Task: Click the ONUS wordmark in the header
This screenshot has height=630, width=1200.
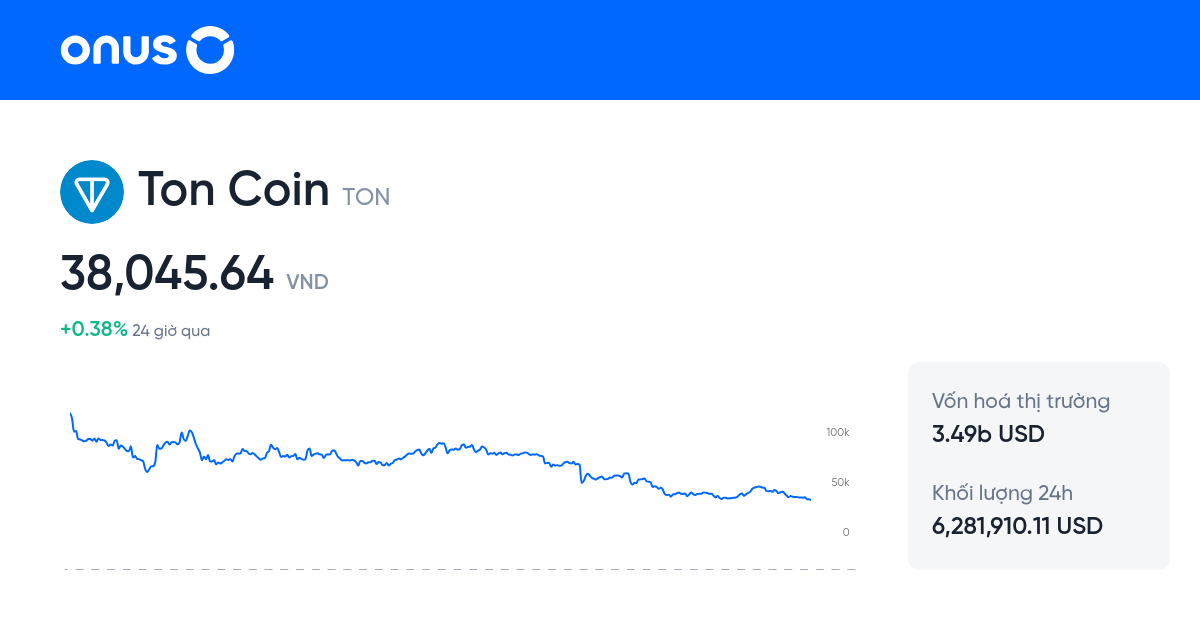Action: click(120, 49)
